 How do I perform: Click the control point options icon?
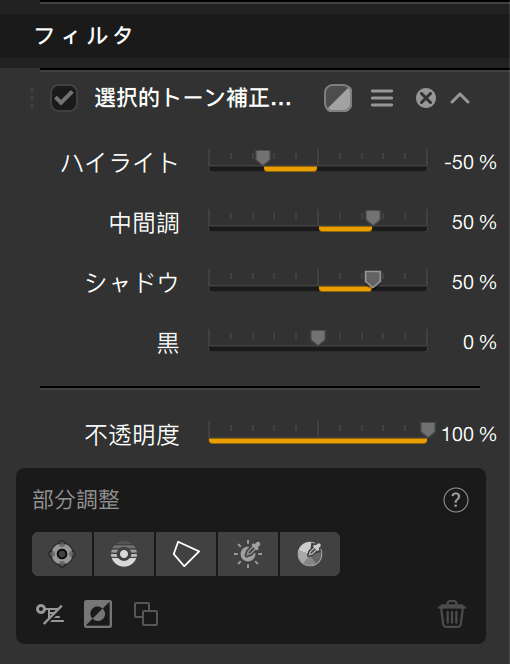(x=50, y=614)
